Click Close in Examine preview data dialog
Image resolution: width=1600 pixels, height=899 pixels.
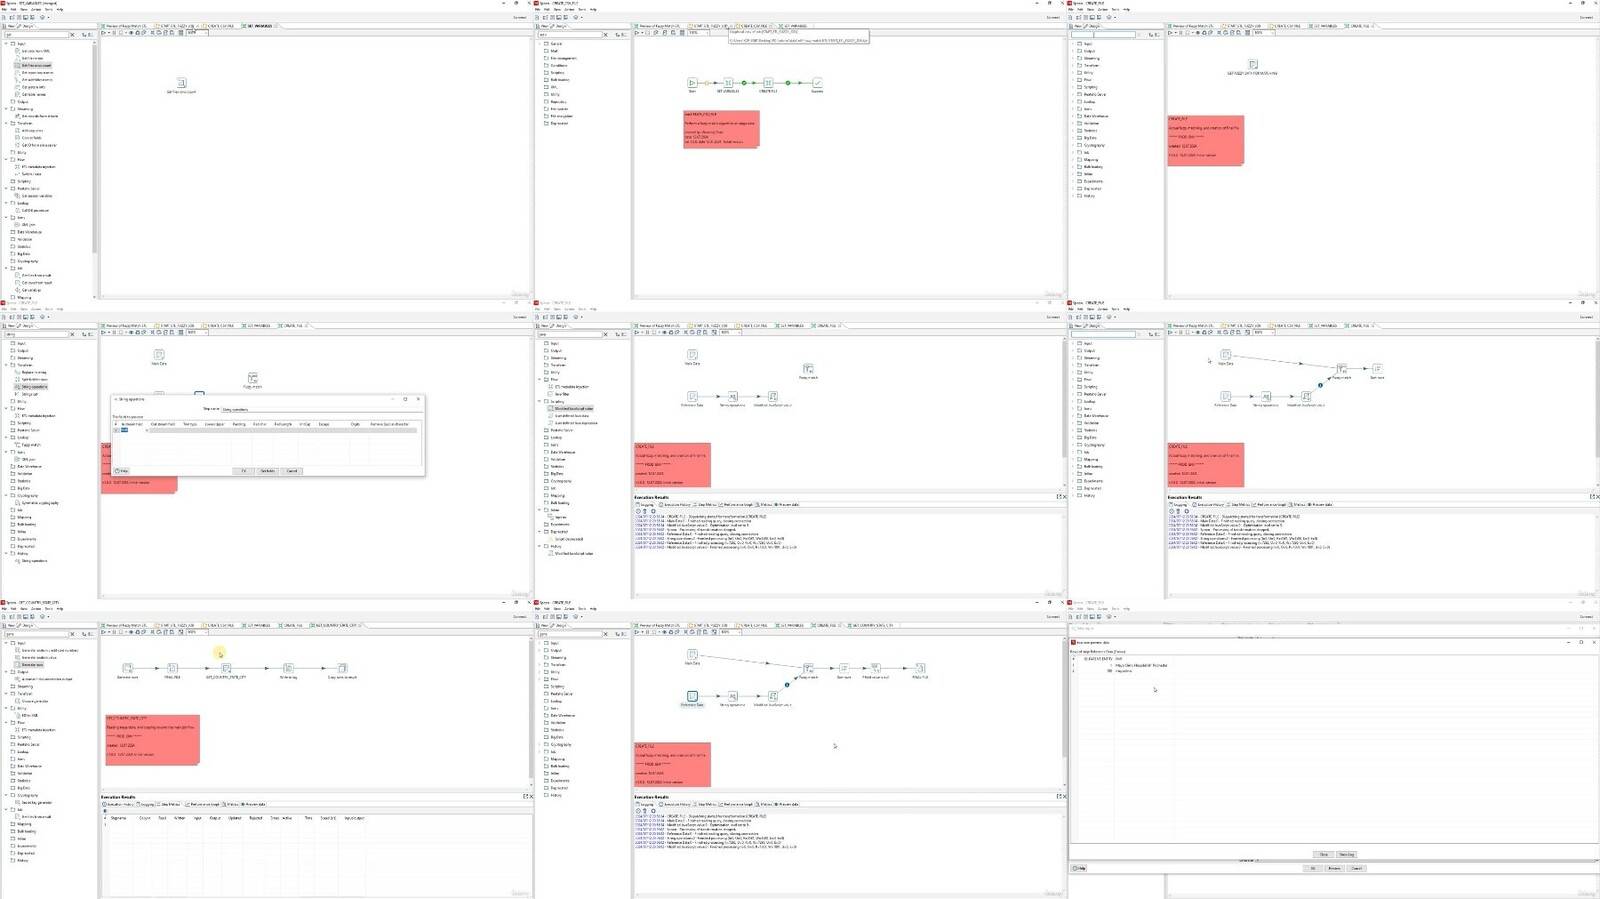click(1324, 854)
